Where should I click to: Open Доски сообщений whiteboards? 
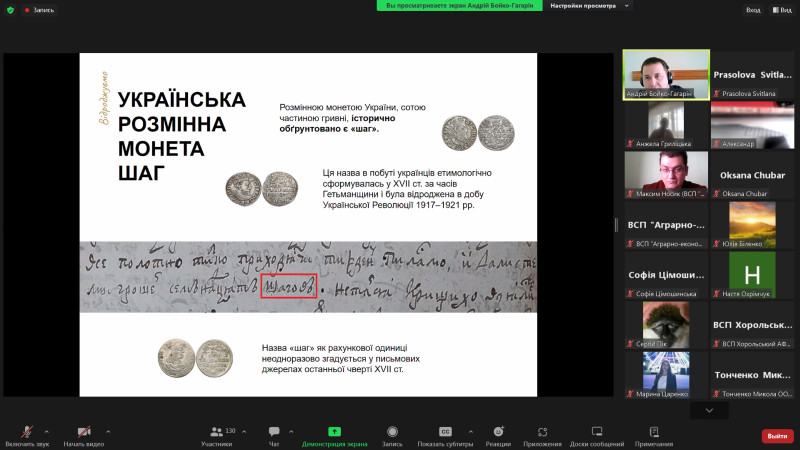pyautogui.click(x=597, y=434)
